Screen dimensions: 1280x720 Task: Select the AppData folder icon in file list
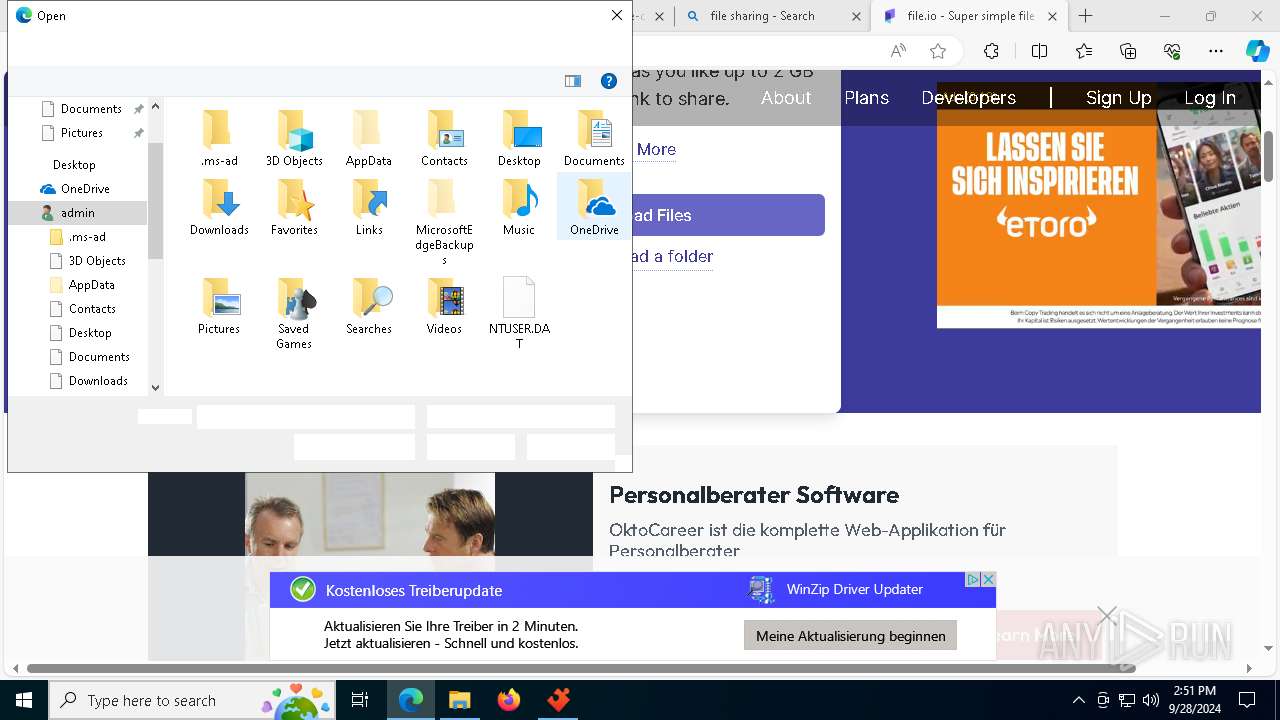pyautogui.click(x=368, y=130)
